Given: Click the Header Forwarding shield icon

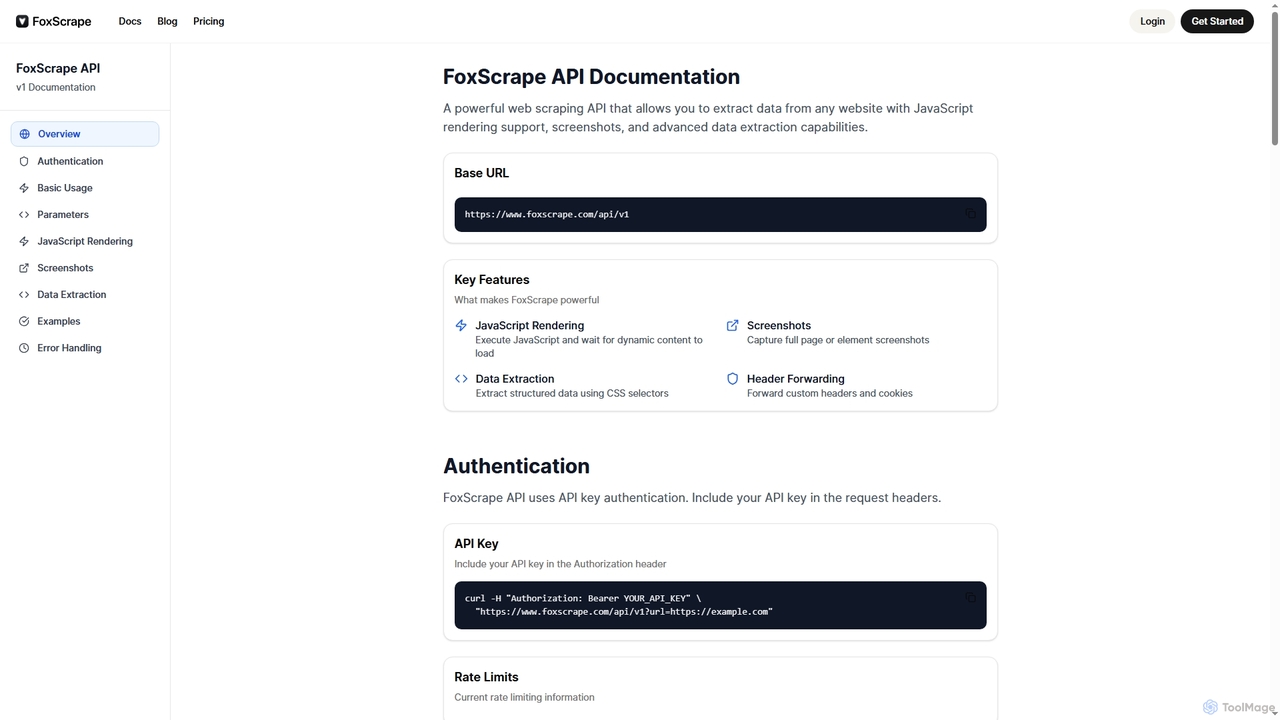Looking at the screenshot, I should coord(732,379).
